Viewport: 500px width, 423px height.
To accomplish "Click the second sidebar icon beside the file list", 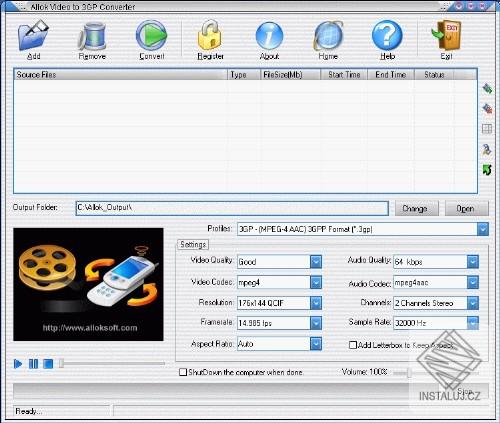I will click(487, 109).
